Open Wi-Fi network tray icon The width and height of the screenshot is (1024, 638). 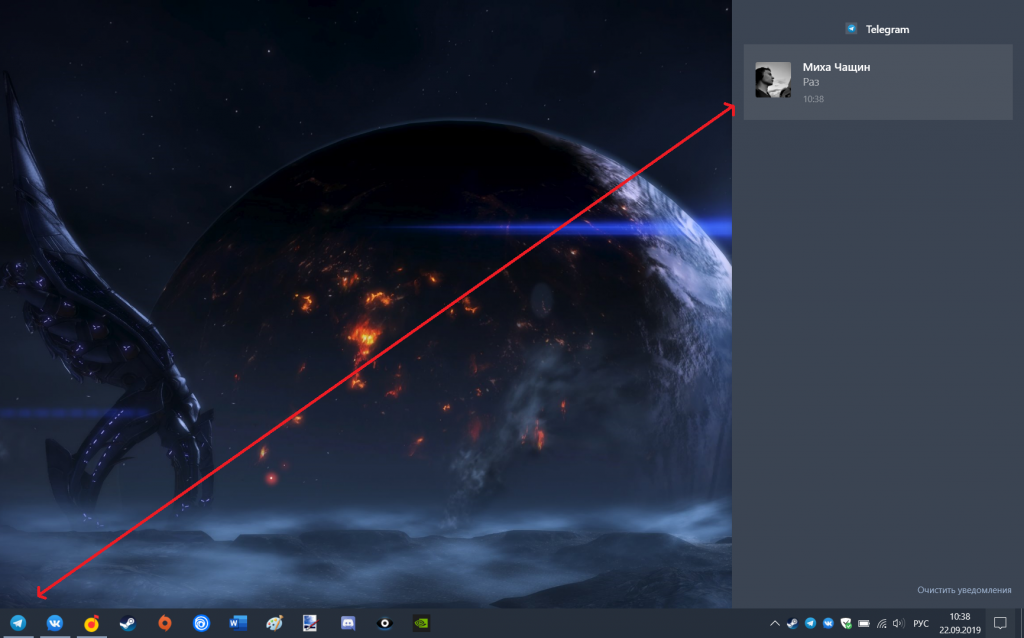pyautogui.click(x=882, y=624)
